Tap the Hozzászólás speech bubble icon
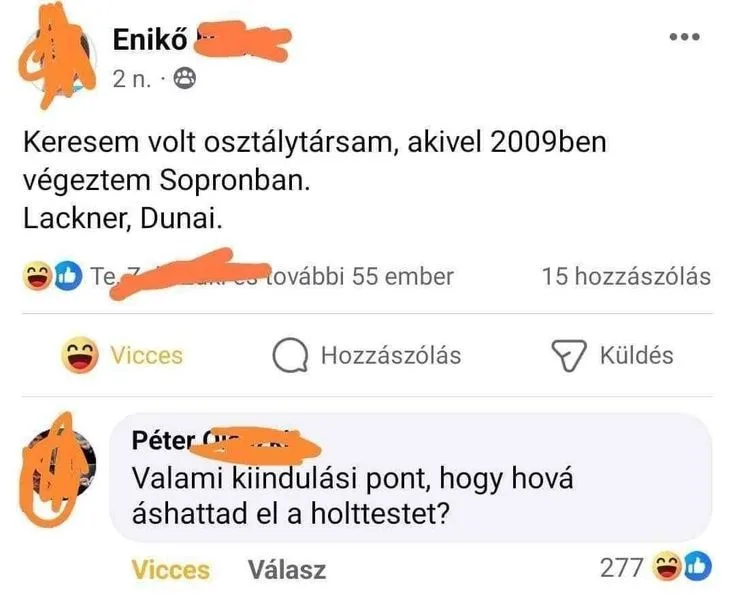The image size is (735, 602). (x=290, y=355)
